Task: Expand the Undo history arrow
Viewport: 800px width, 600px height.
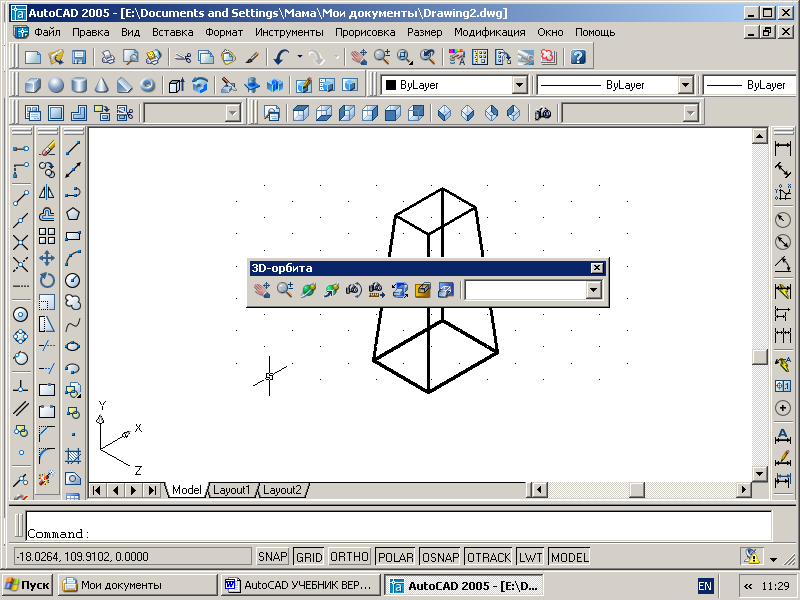Action: coord(300,57)
